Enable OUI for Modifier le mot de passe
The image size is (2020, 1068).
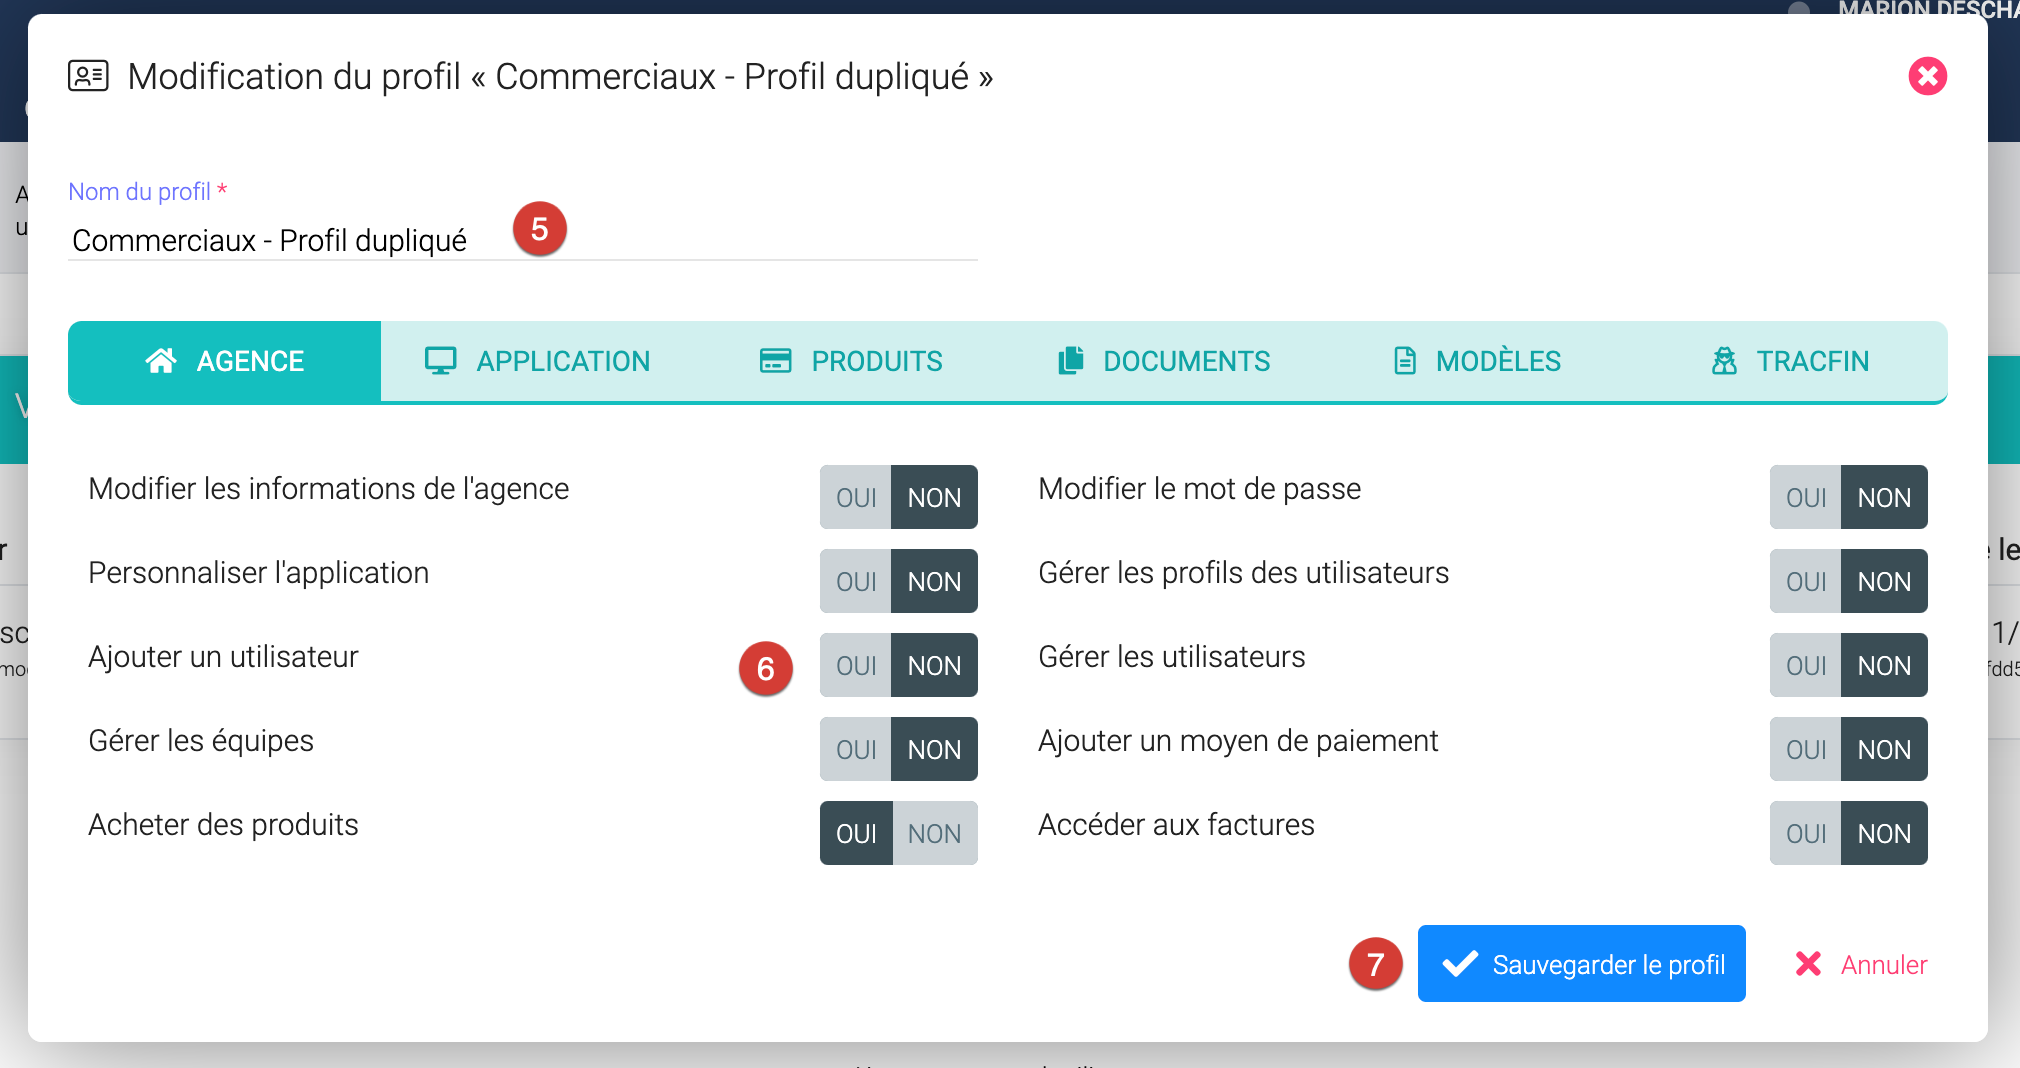[x=1806, y=498]
